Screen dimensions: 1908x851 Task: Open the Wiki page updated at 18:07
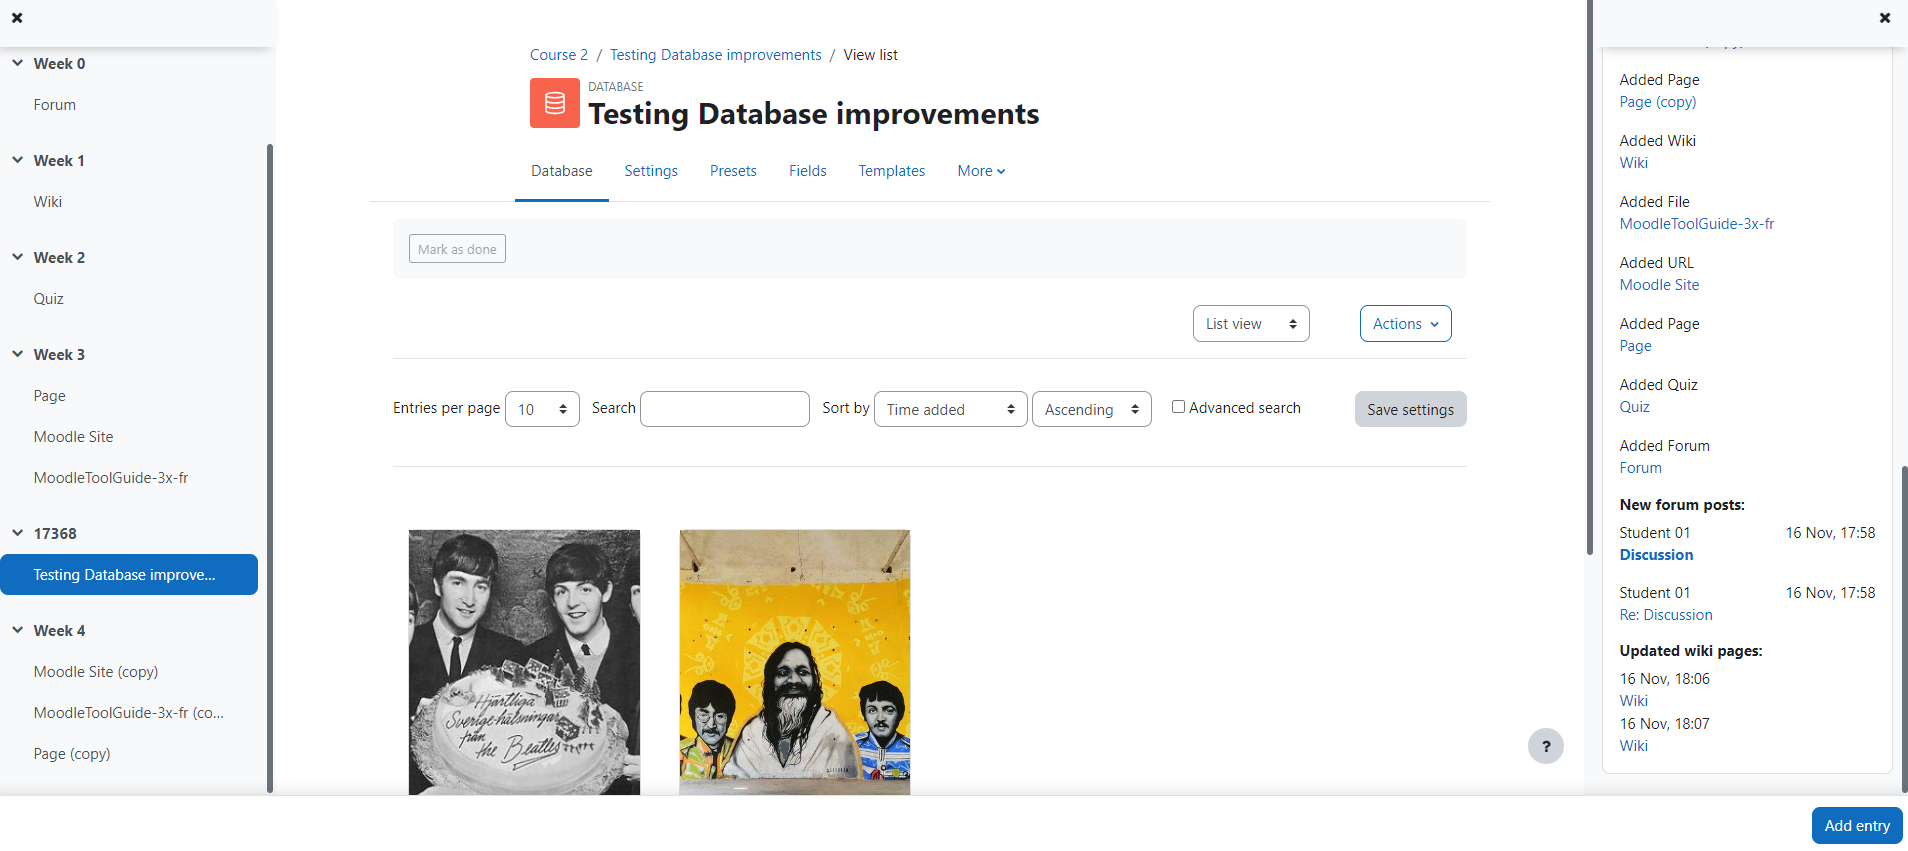[x=1634, y=746]
